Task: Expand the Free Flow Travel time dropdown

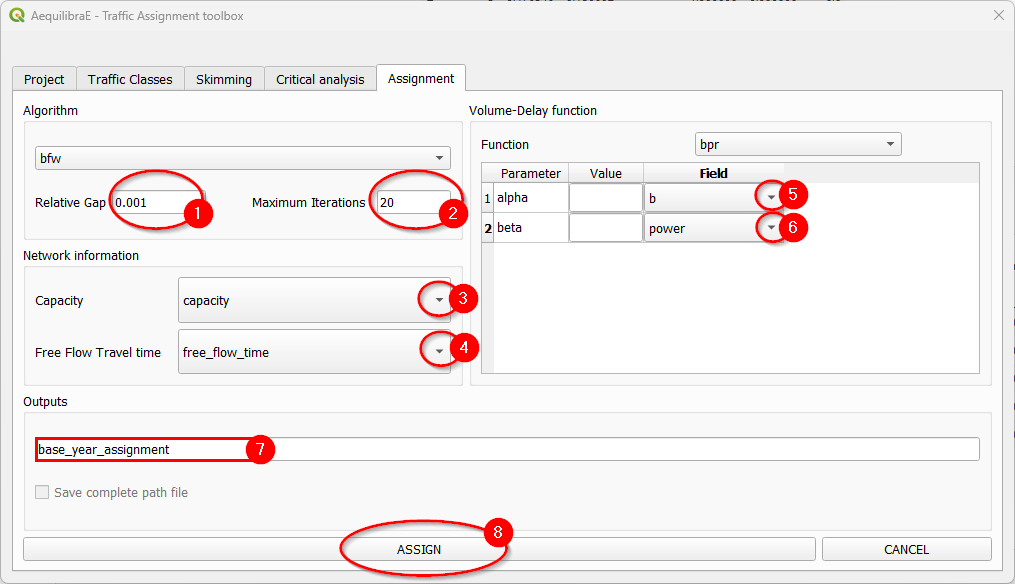Action: pos(438,351)
